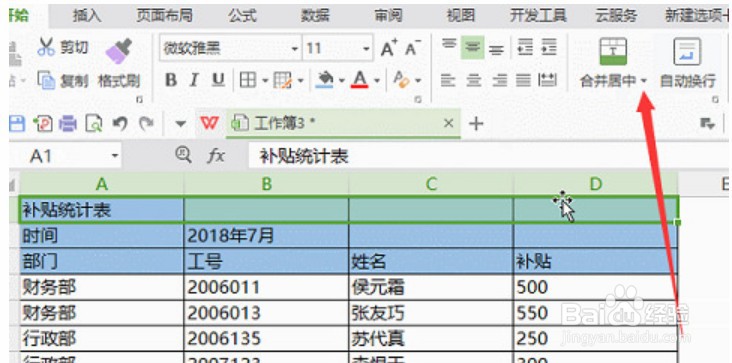Toggle italic formatting
The width and height of the screenshot is (732, 363).
click(x=194, y=80)
